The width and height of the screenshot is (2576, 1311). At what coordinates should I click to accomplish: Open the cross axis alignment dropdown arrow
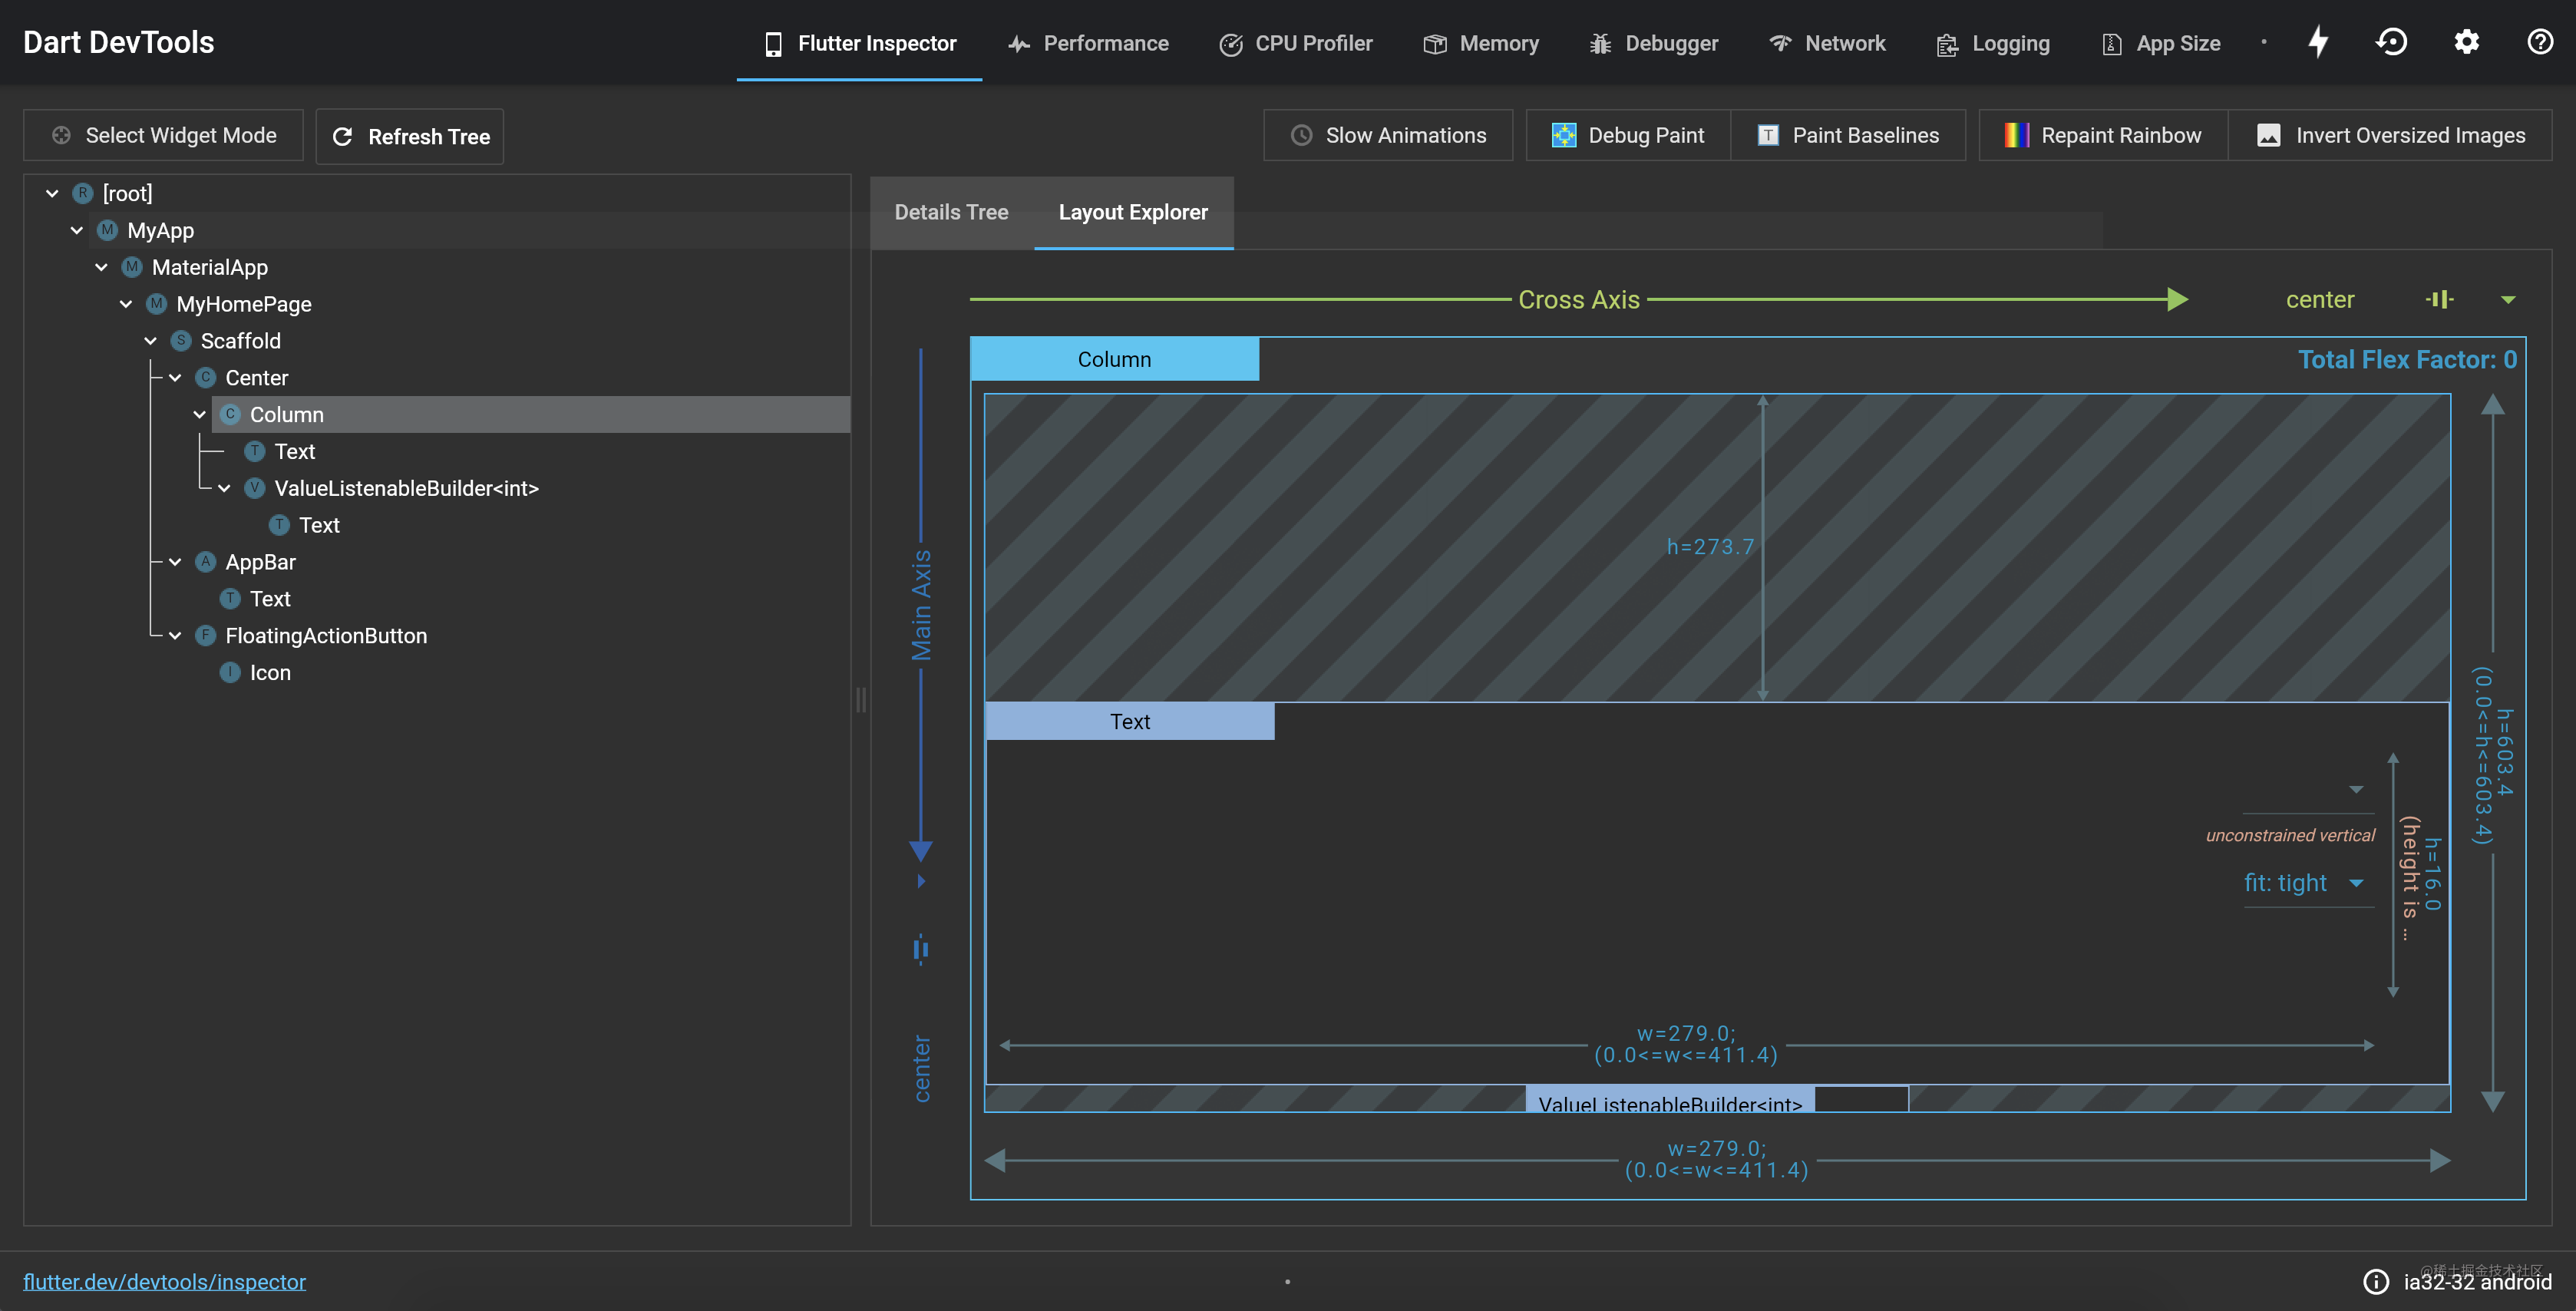pos(2508,299)
